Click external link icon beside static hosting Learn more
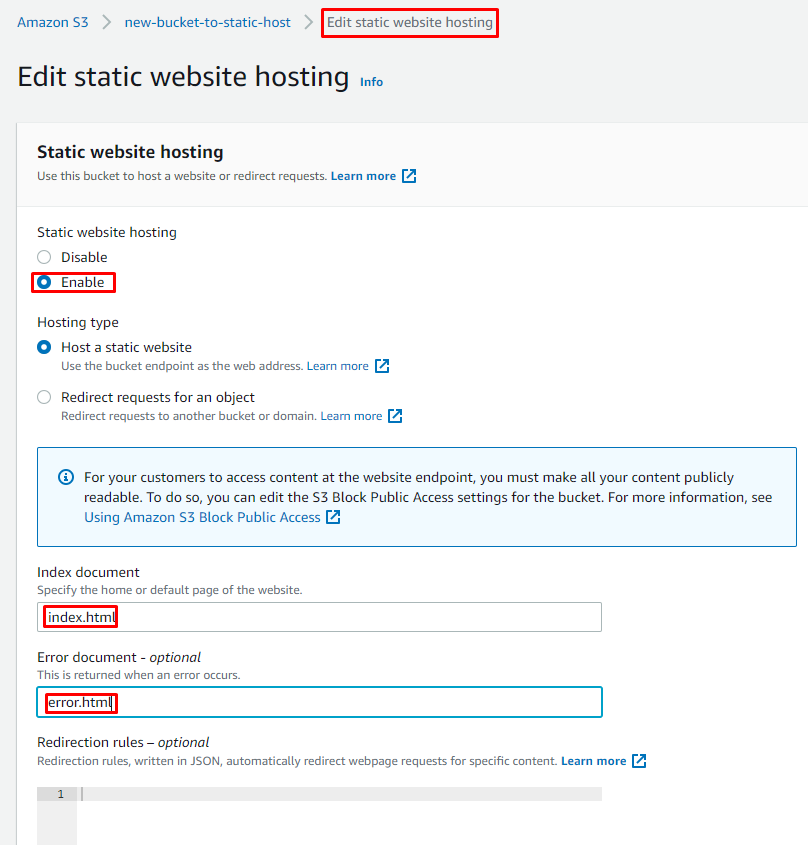Image resolution: width=808 pixels, height=845 pixels. pos(409,176)
